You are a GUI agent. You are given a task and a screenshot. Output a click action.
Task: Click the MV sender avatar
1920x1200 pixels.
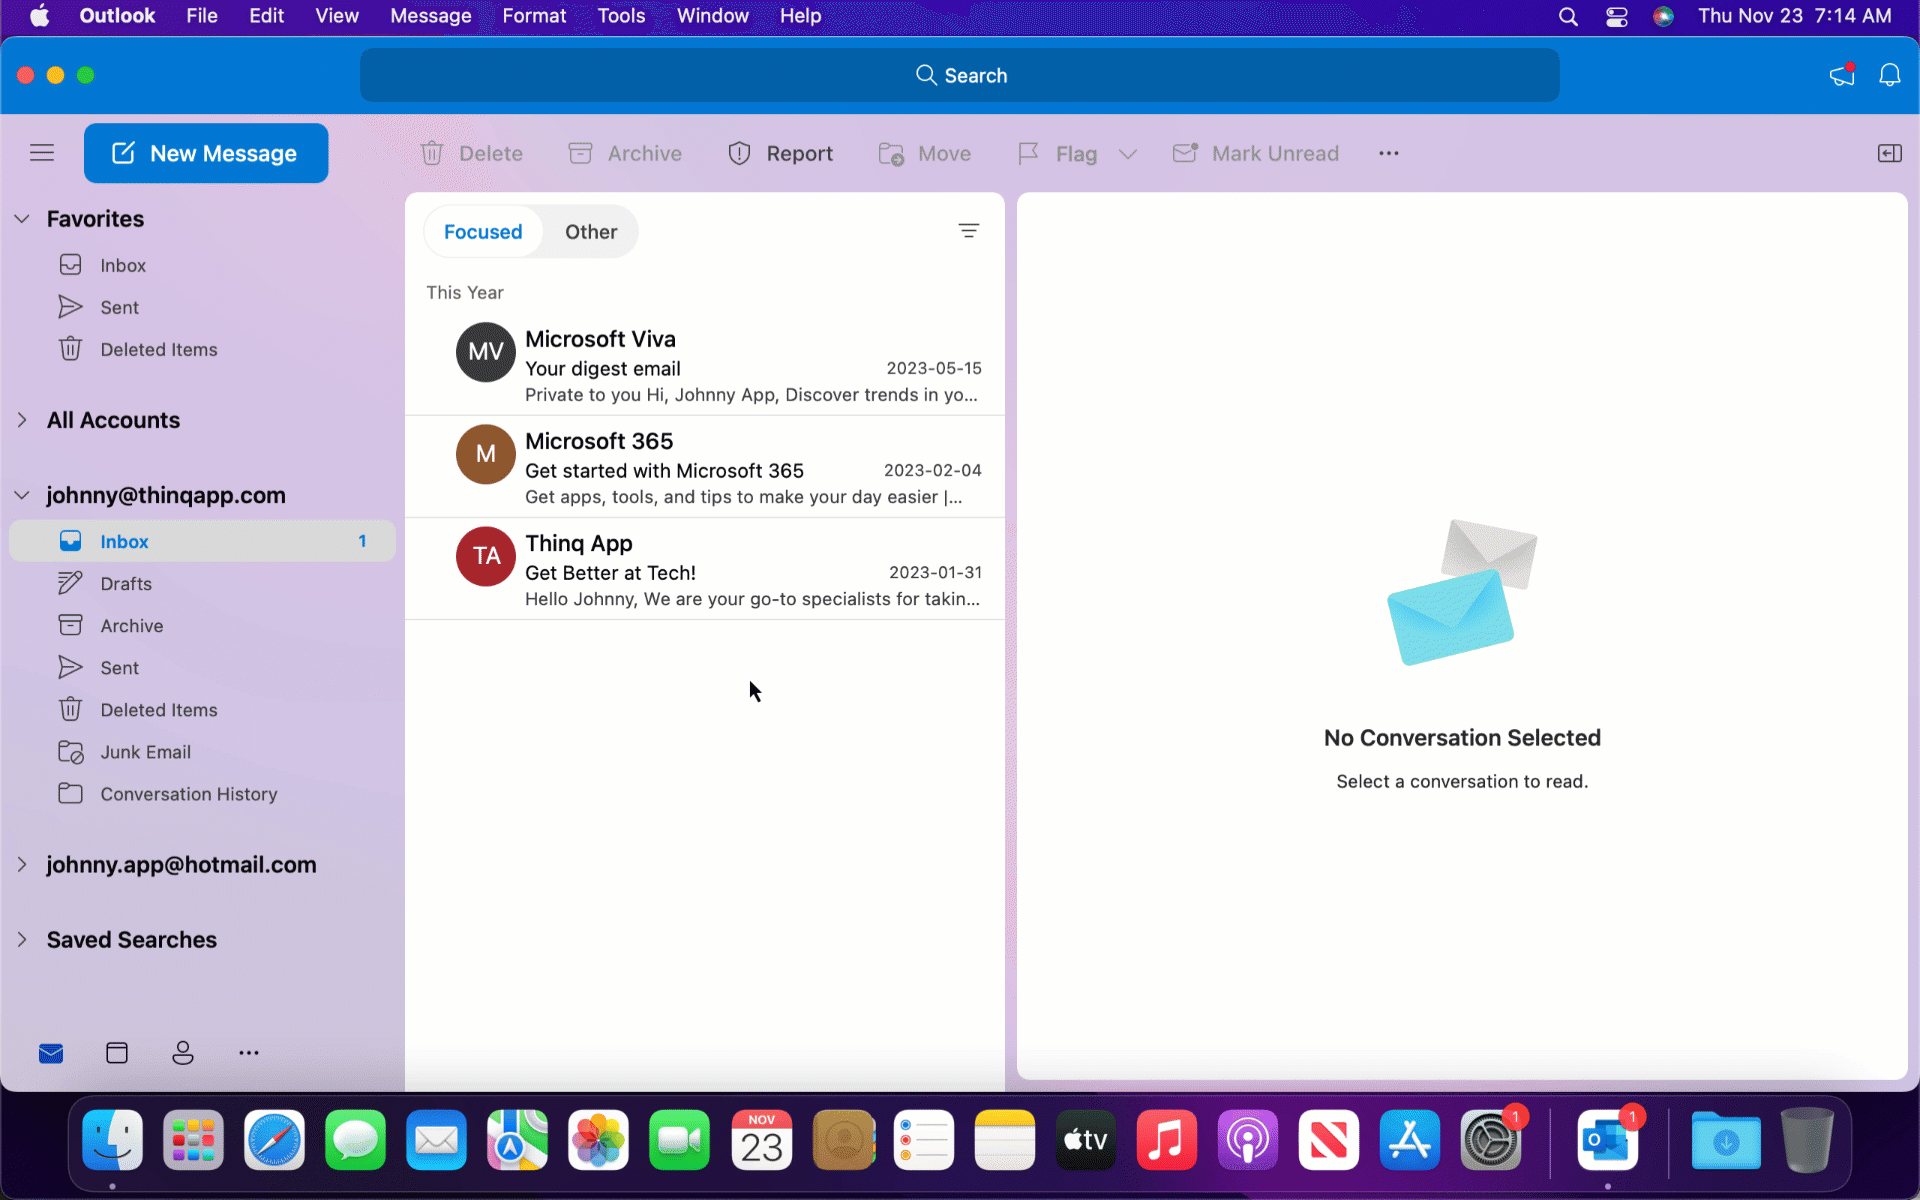point(486,352)
